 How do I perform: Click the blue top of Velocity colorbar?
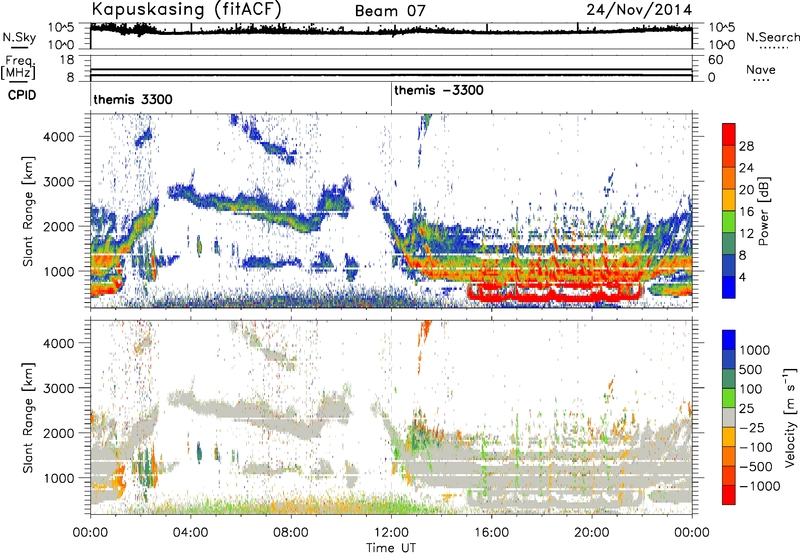pos(729,340)
